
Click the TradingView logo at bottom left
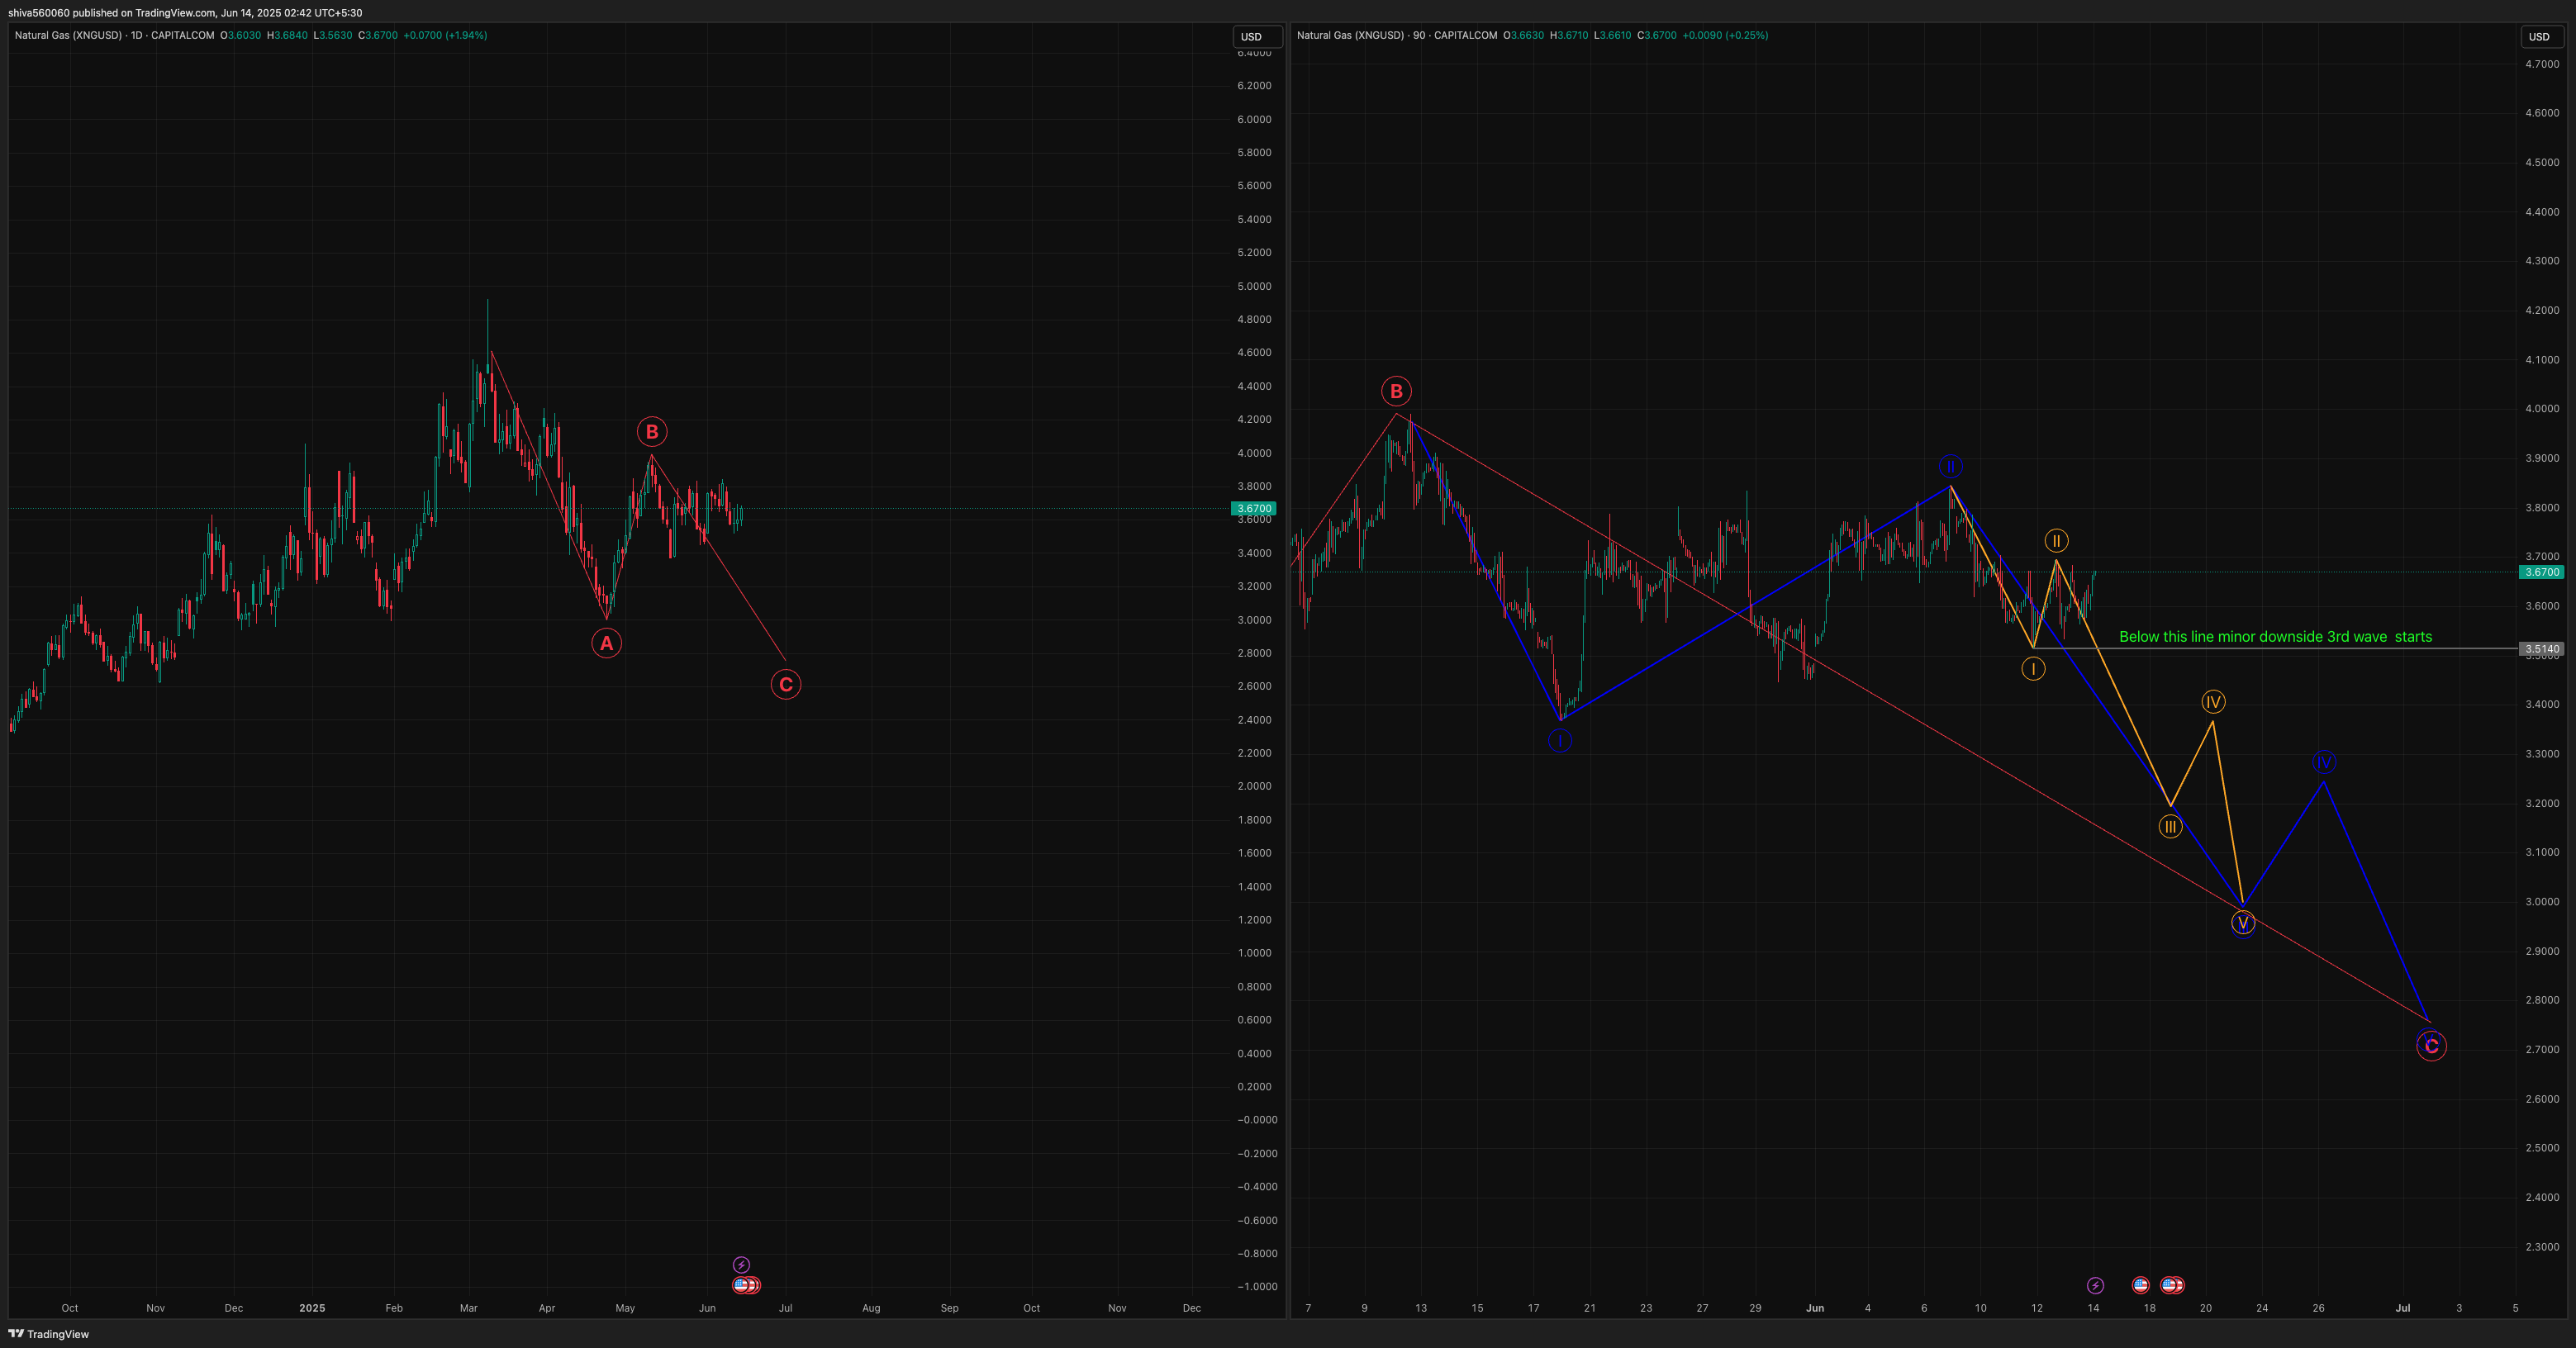tap(48, 1334)
